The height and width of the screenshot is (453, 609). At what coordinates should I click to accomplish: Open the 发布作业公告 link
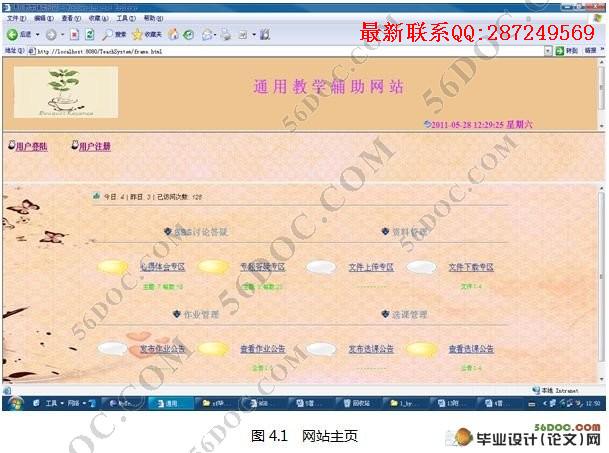[x=162, y=349]
